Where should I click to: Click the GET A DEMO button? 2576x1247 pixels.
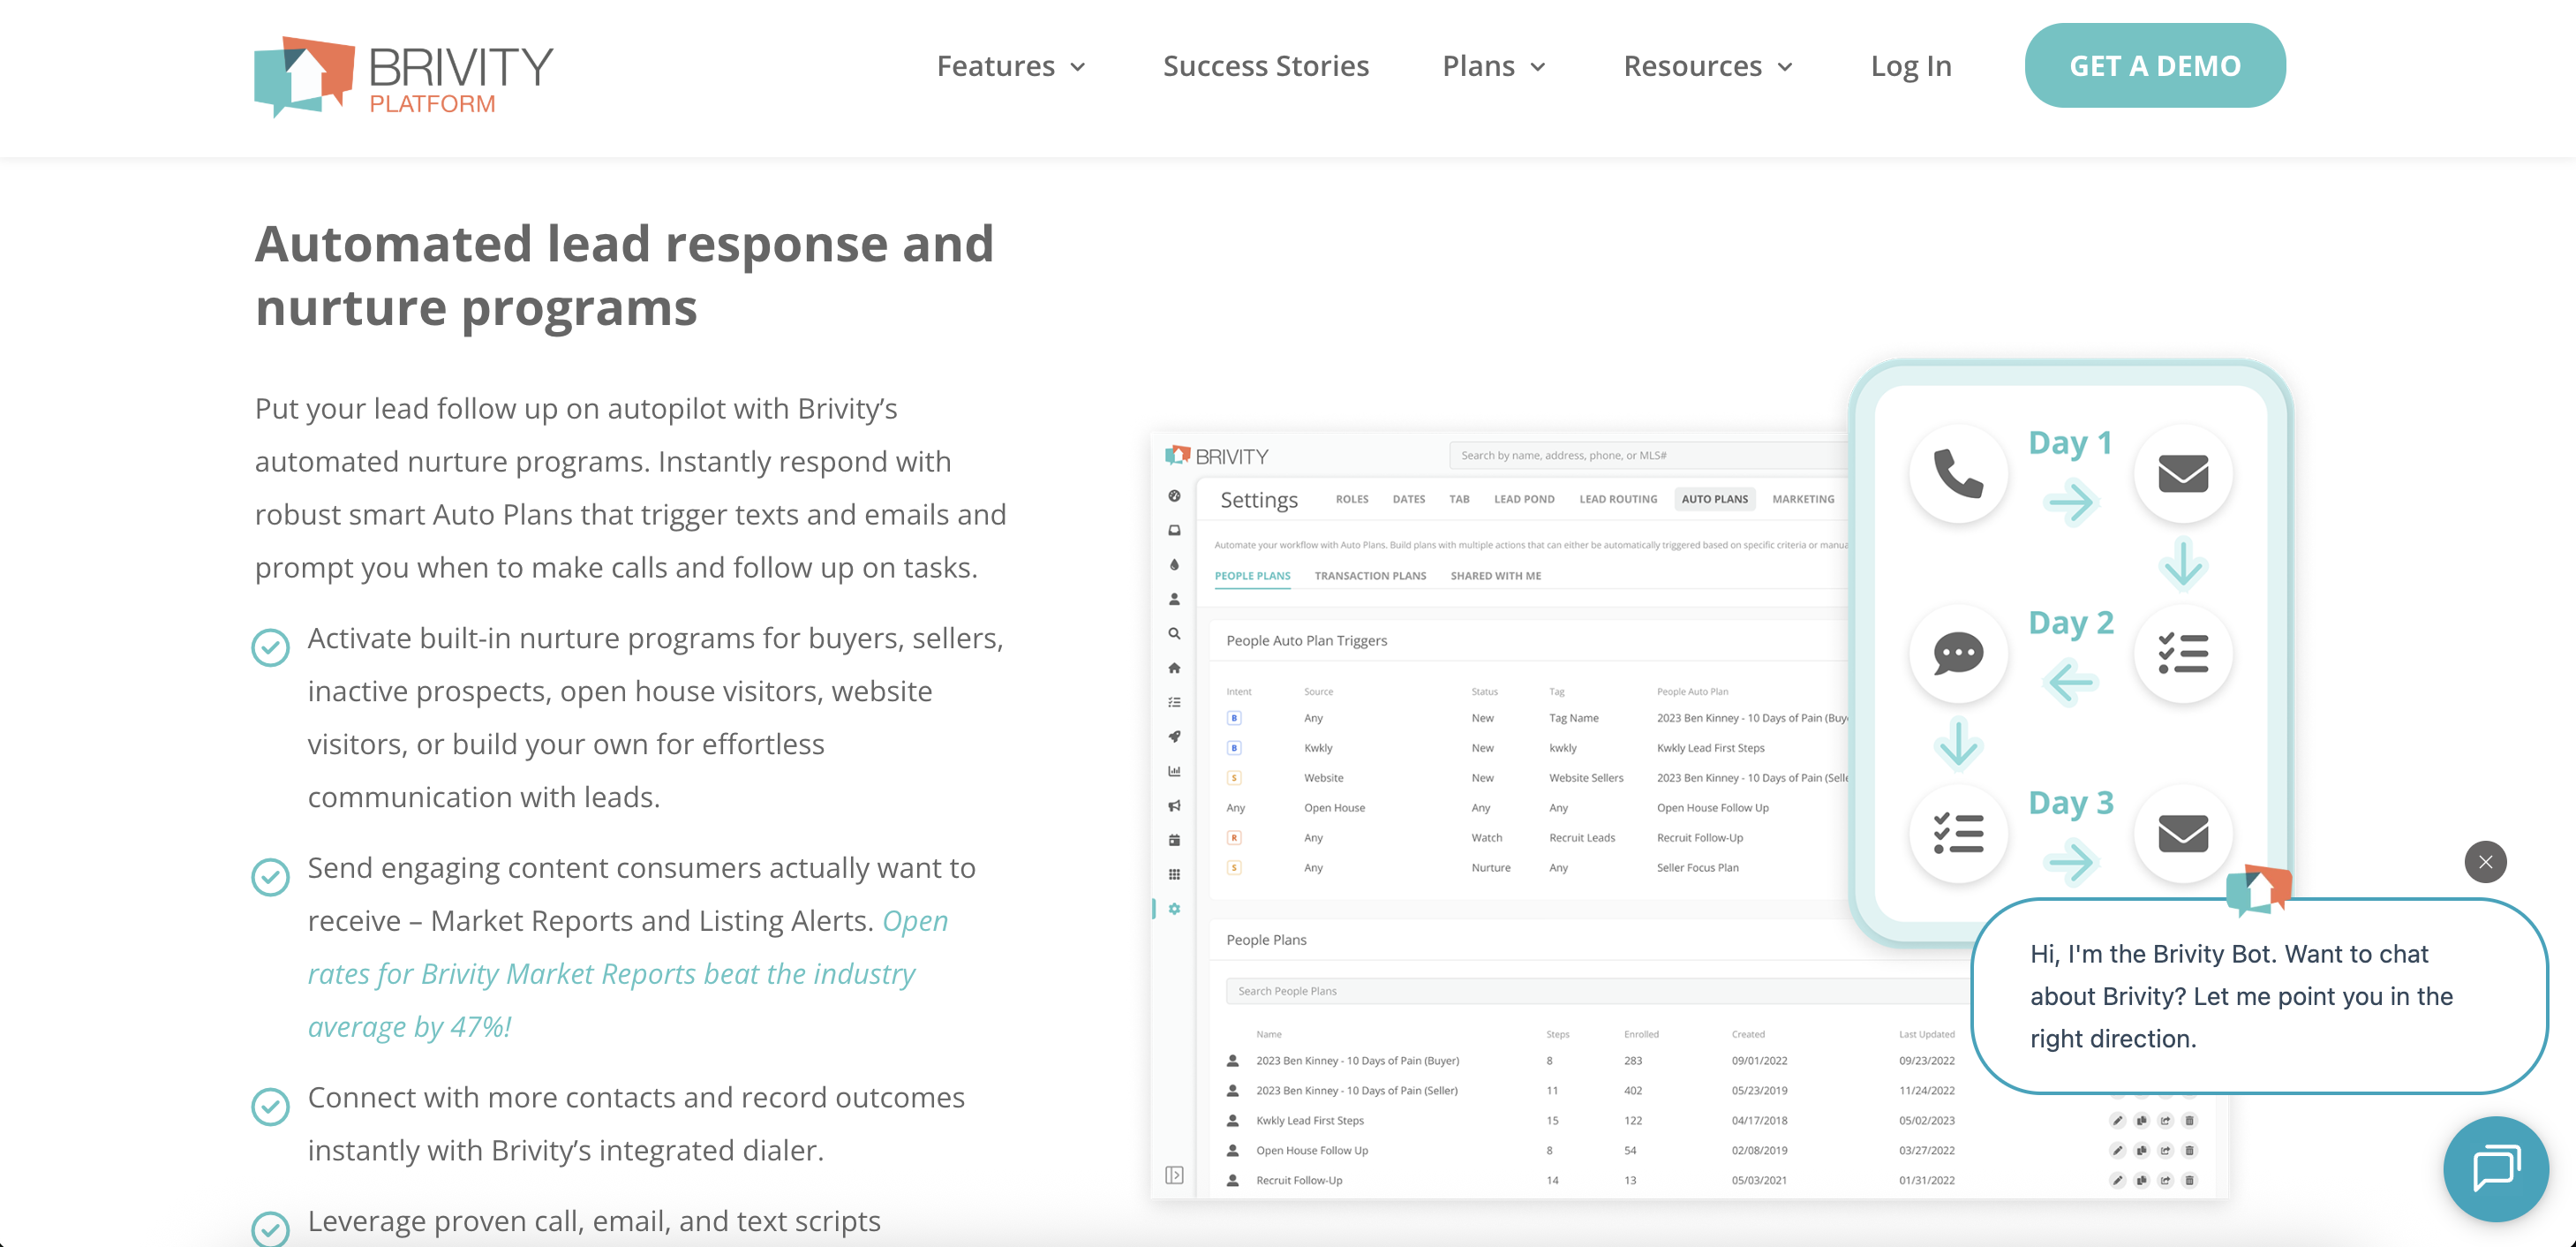[x=2156, y=65]
